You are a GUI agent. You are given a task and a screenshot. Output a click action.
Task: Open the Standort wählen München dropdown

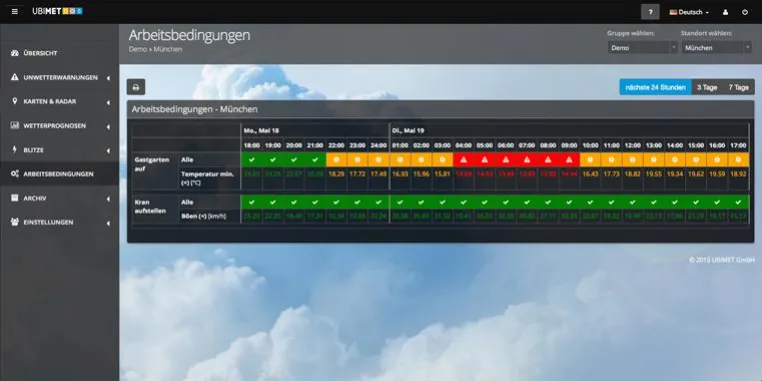click(x=716, y=48)
